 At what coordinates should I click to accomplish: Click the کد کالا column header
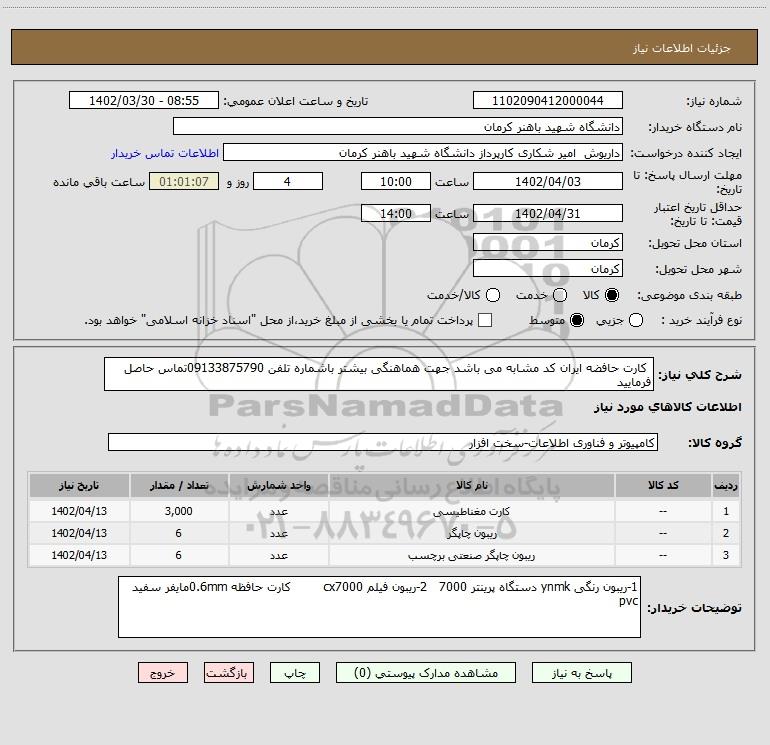point(663,486)
